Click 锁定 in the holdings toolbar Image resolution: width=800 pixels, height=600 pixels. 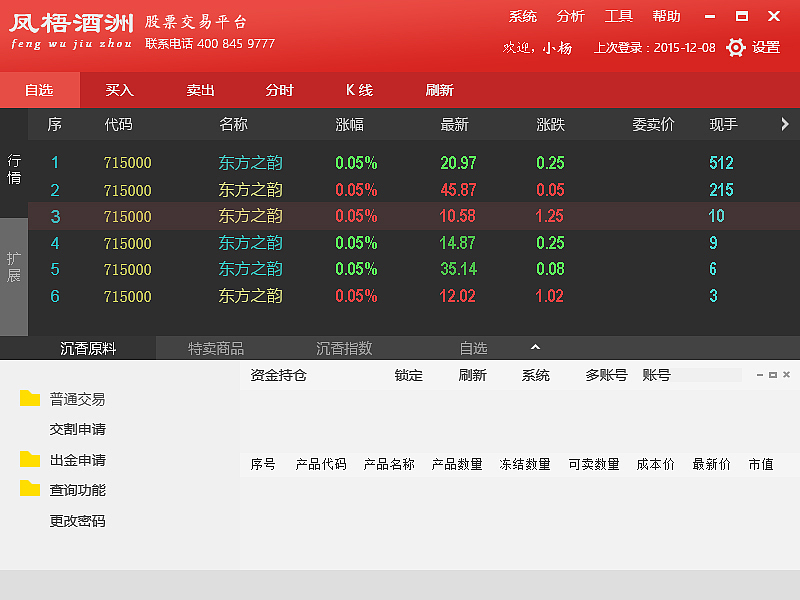409,376
